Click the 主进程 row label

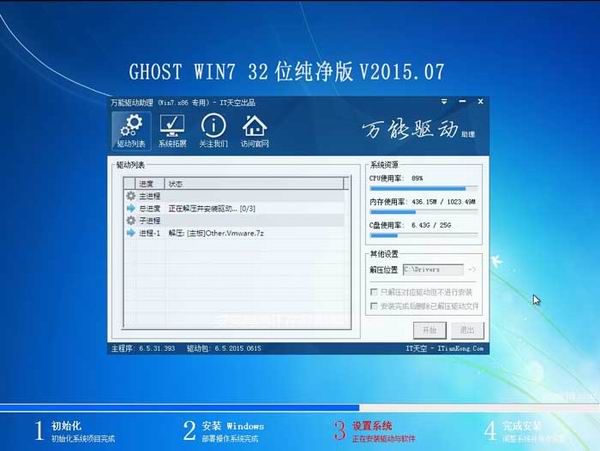(150, 196)
